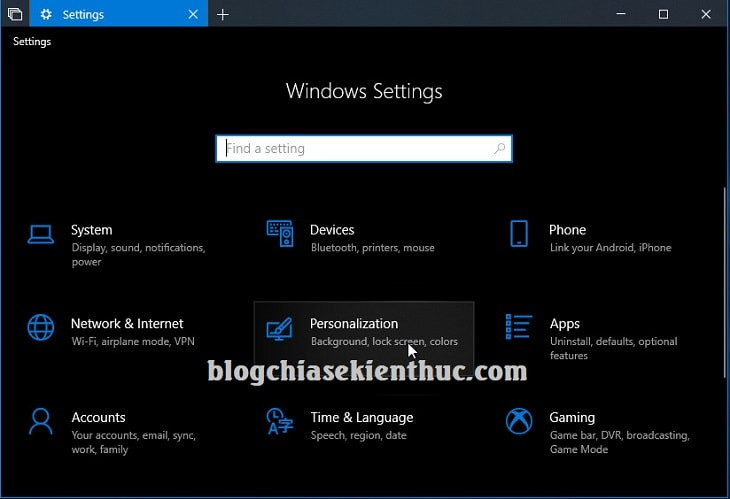Click 'Uninstall, defaults, optional features' text
730x499 pixels.
pyautogui.click(x=613, y=348)
